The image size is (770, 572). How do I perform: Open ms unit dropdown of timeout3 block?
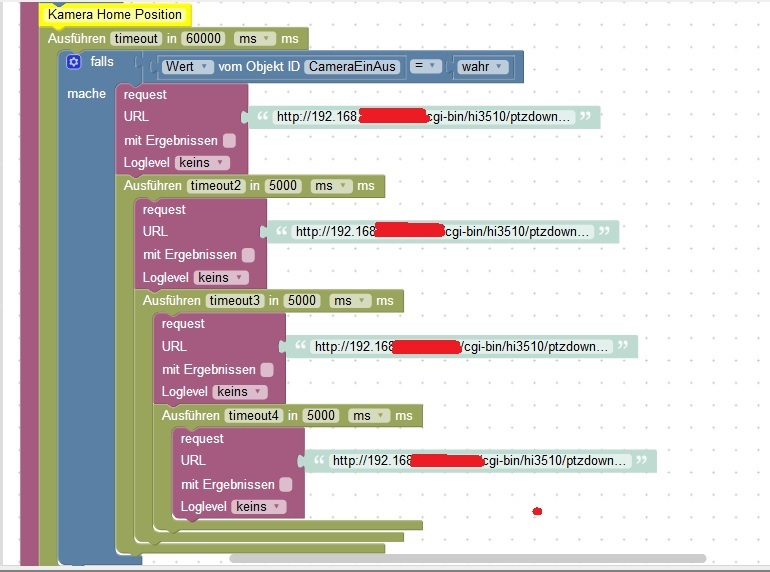[x=350, y=300]
